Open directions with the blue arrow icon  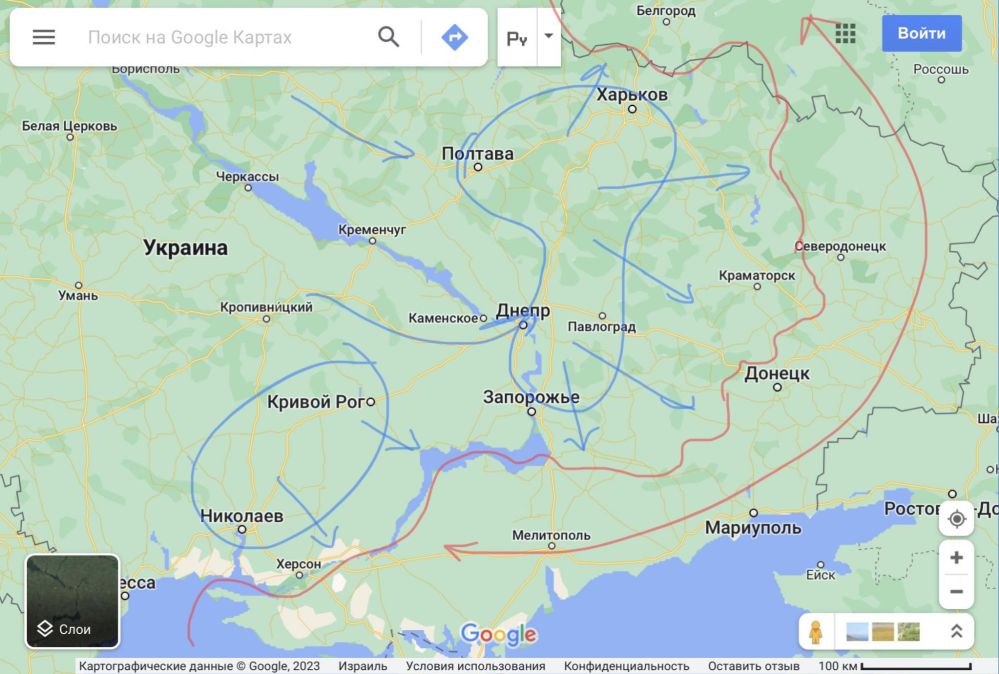[x=454, y=38]
